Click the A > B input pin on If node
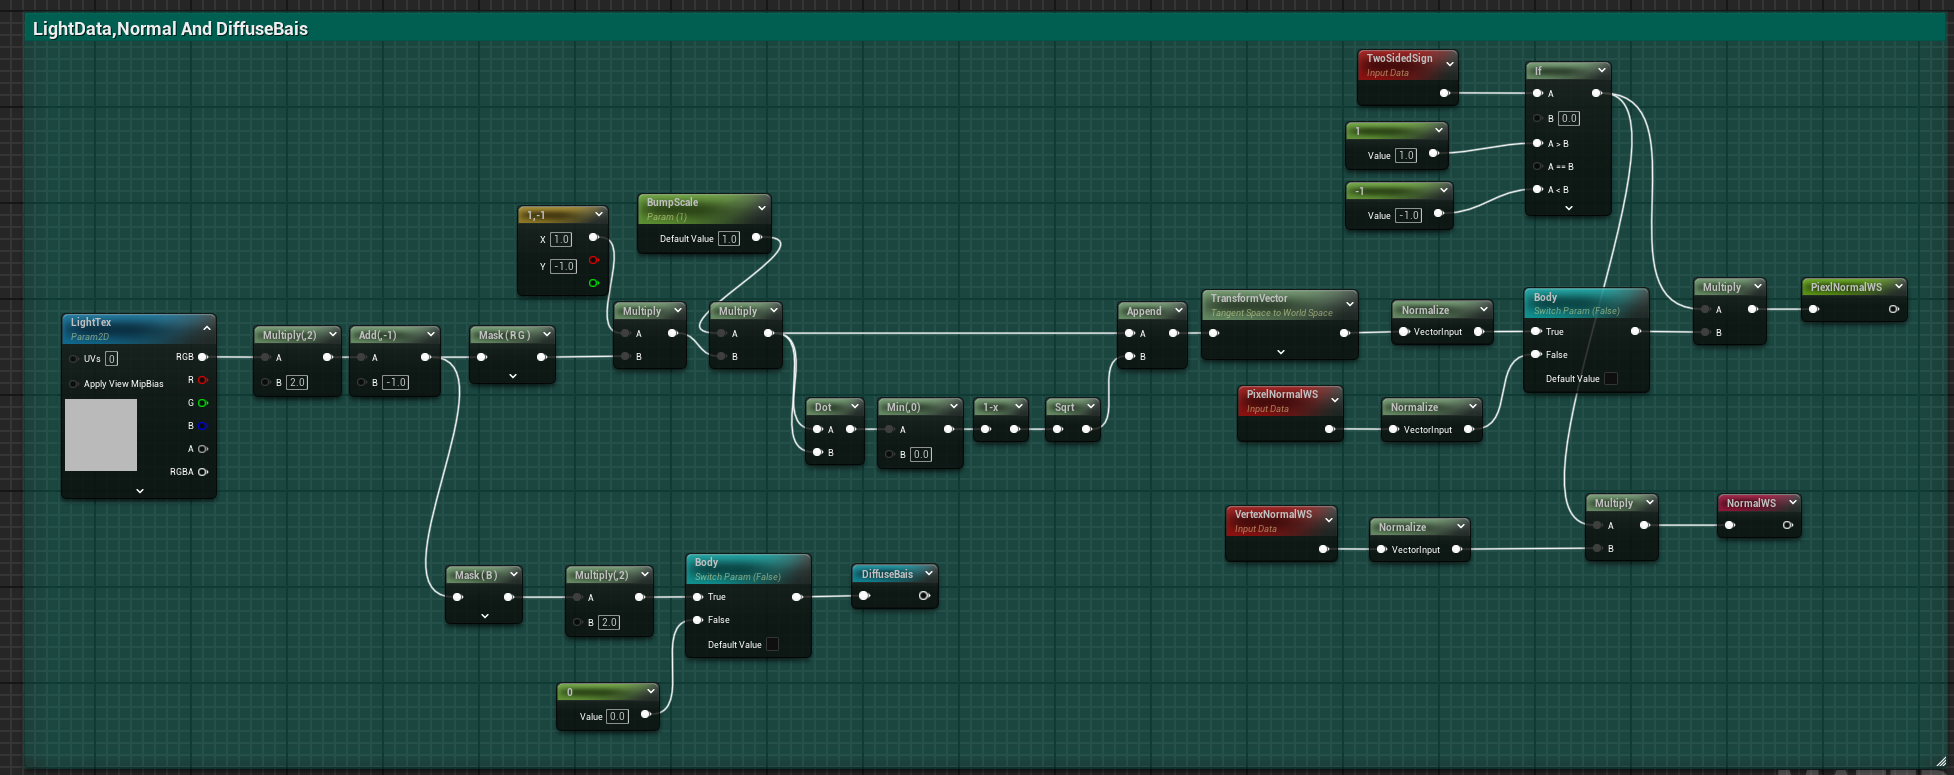1954x775 pixels. click(1538, 143)
